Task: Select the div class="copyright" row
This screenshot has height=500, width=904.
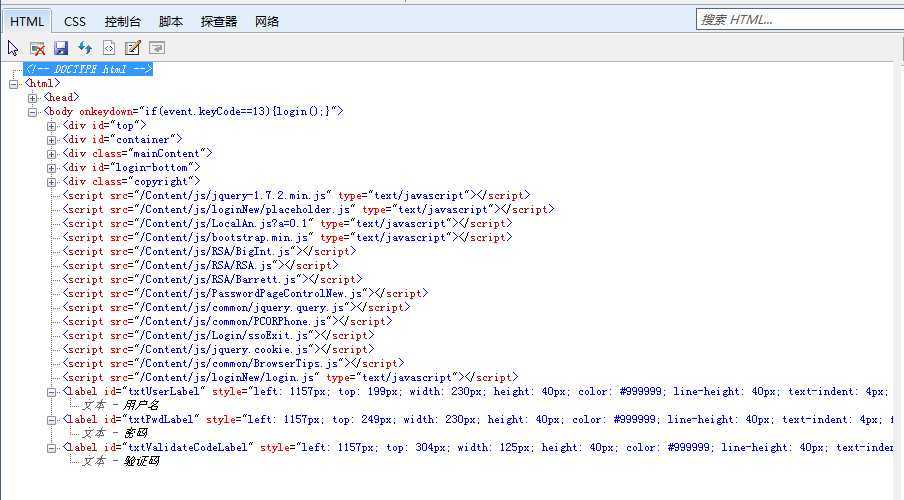Action: (131, 181)
